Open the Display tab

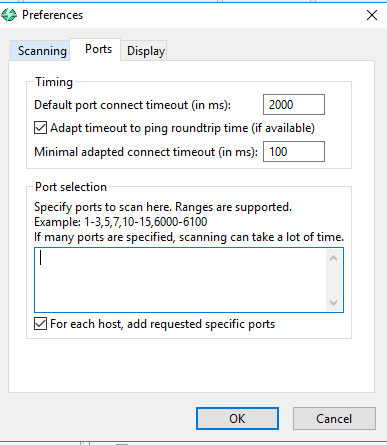click(x=144, y=51)
